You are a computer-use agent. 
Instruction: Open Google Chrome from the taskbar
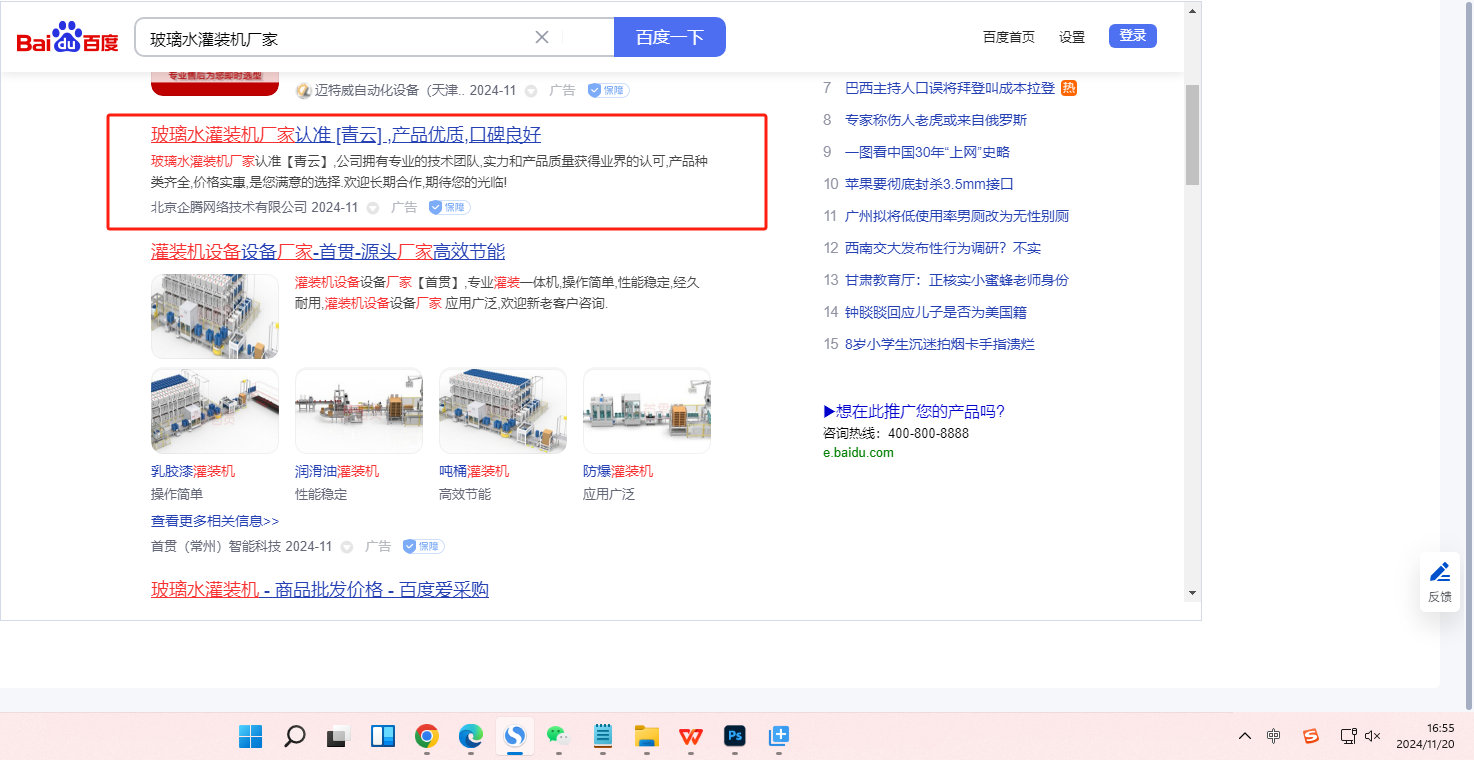coord(427,737)
